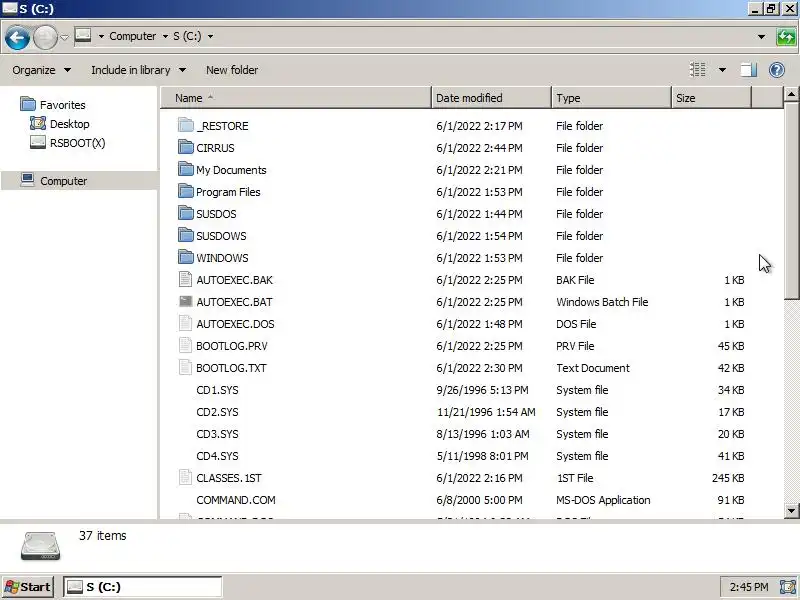This screenshot has height=600, width=800.
Task: Select the _RESTORE folder icon
Action: (x=186, y=125)
